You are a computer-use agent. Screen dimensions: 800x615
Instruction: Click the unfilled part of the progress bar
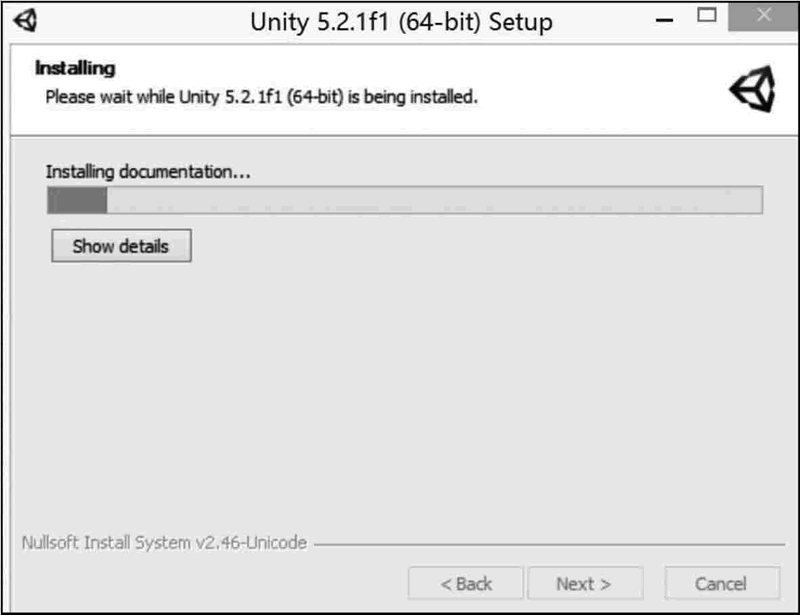pos(430,200)
